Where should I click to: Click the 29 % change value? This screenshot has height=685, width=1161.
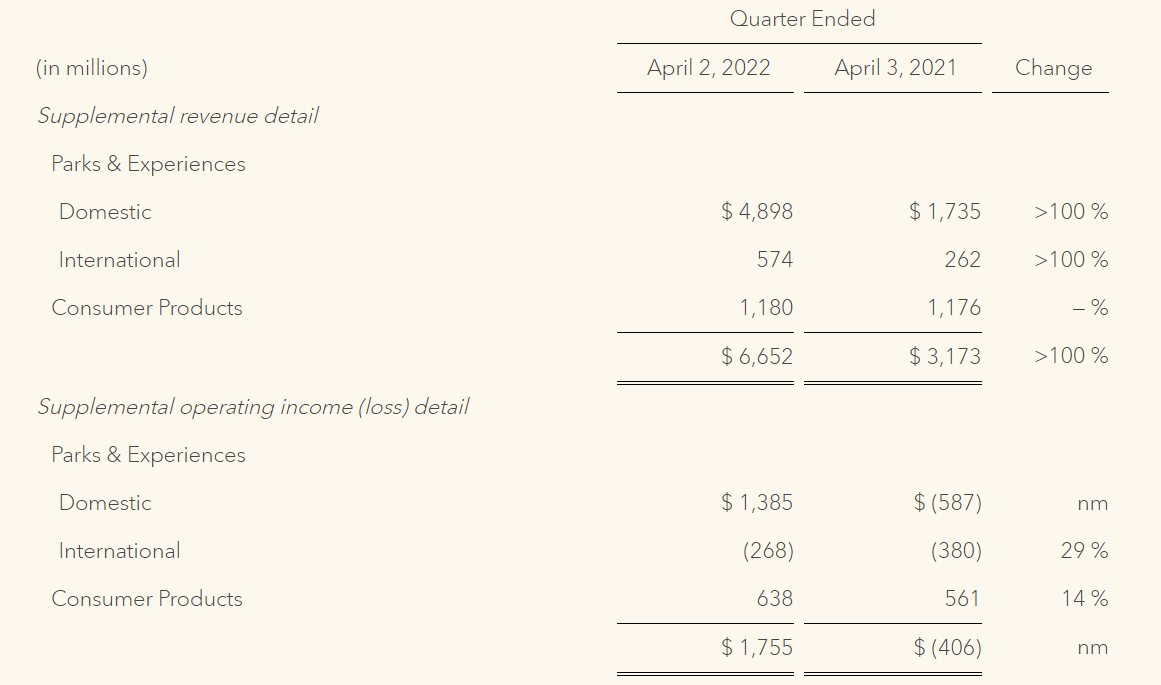click(1084, 551)
